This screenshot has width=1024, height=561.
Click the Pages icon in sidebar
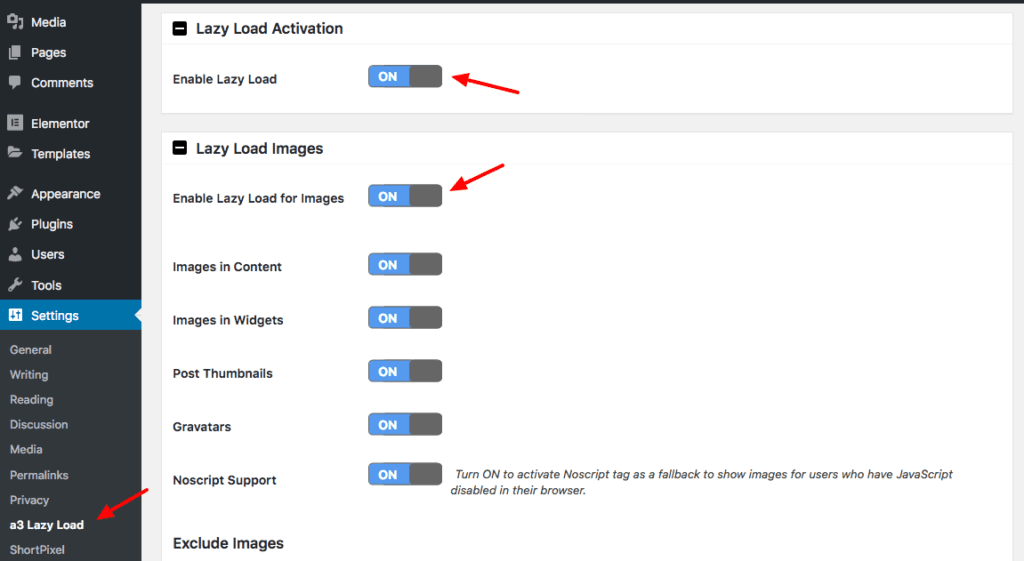[15, 52]
